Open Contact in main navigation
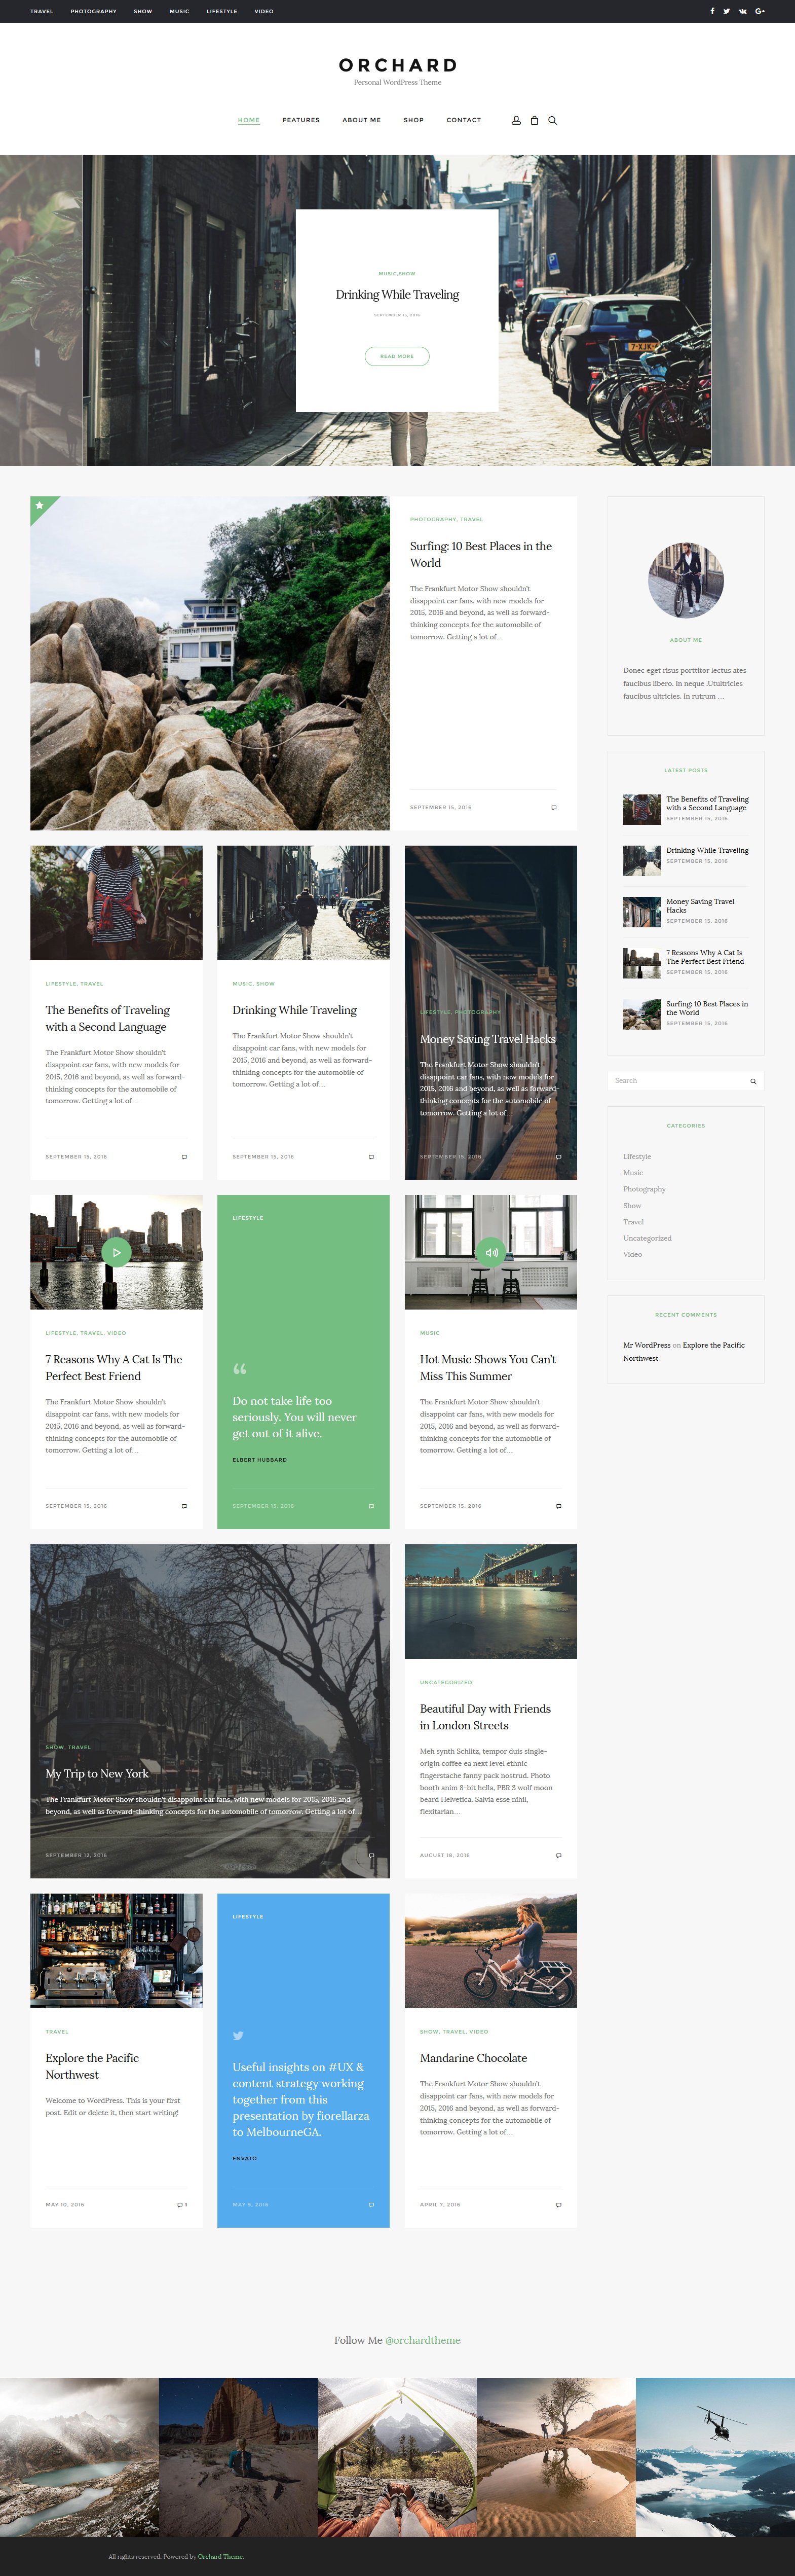This screenshot has width=795, height=2576. coord(464,120)
